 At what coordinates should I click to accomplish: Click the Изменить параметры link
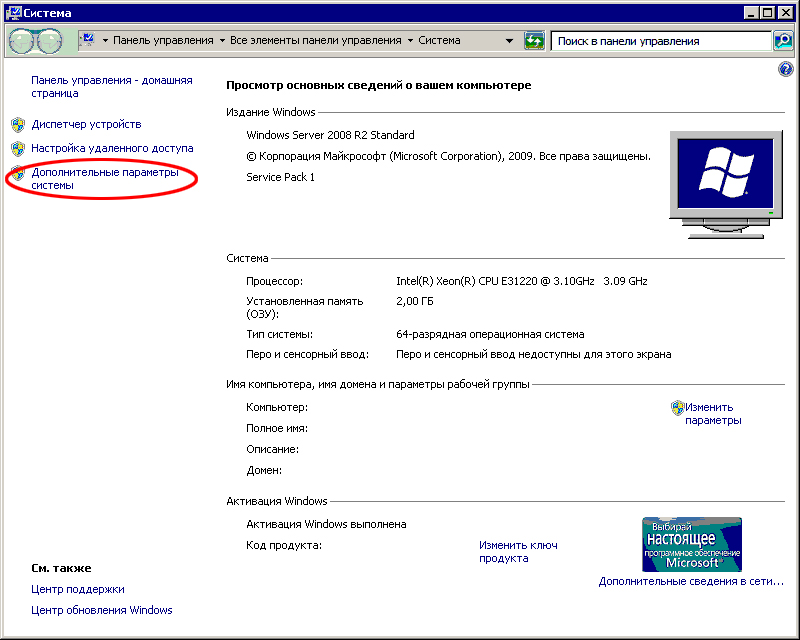(x=713, y=414)
